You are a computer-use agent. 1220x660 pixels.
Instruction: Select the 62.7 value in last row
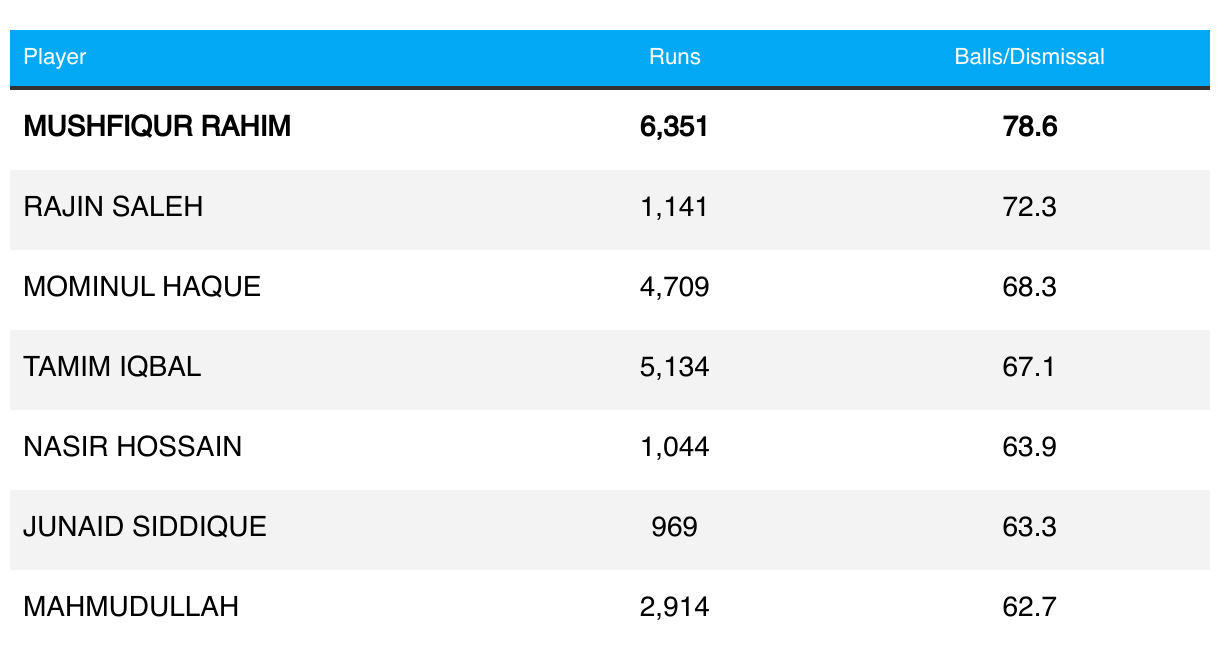[1030, 607]
